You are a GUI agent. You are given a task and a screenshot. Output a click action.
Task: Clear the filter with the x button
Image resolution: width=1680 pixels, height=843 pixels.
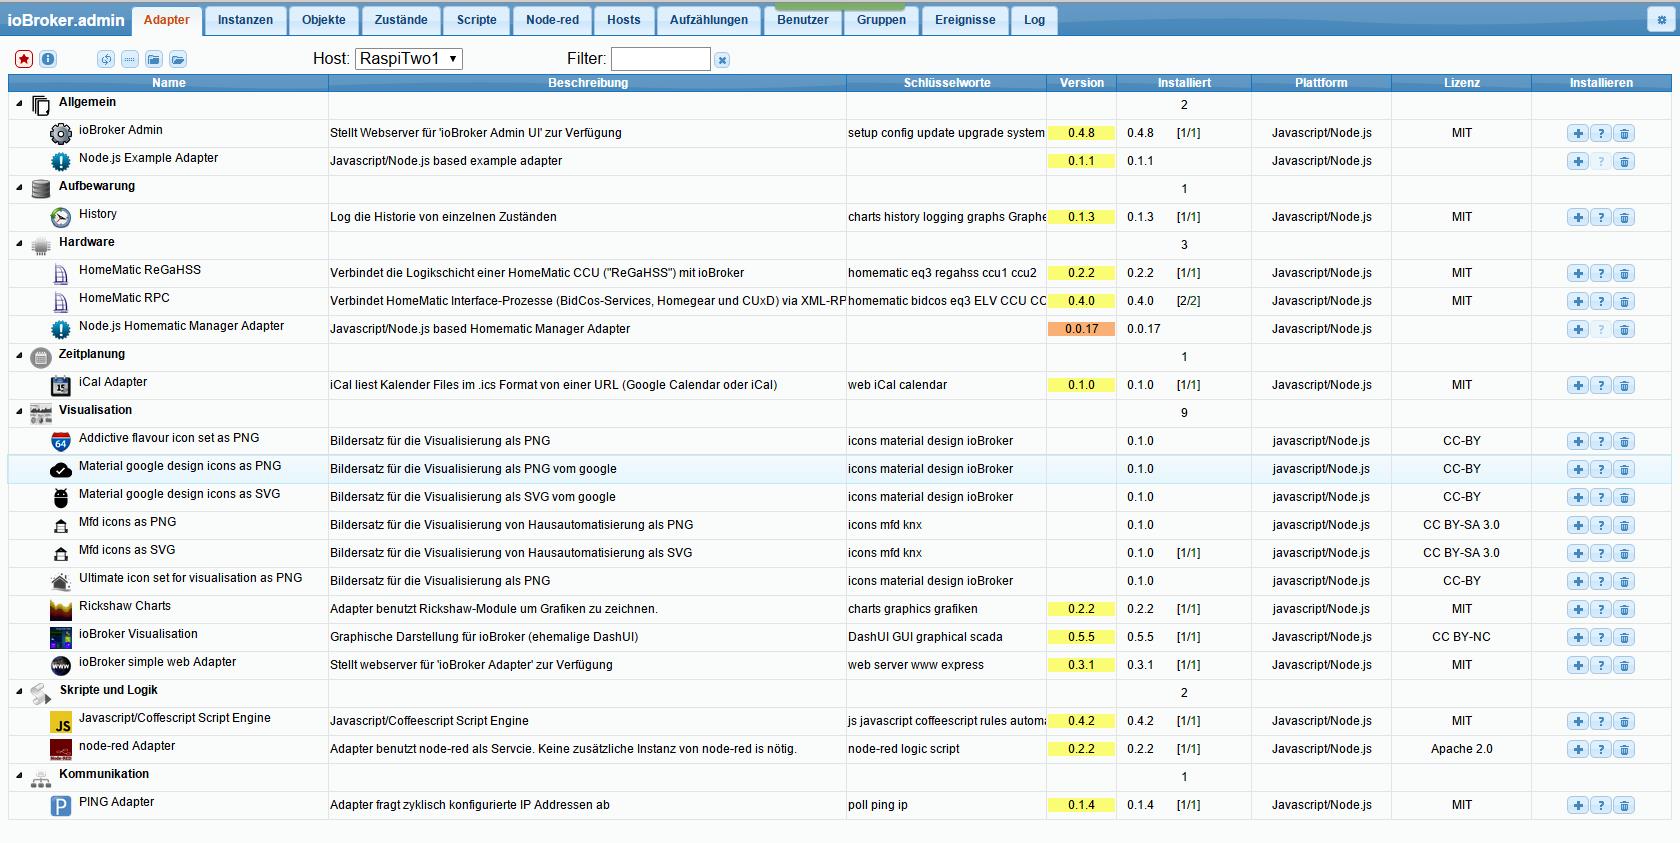click(722, 60)
